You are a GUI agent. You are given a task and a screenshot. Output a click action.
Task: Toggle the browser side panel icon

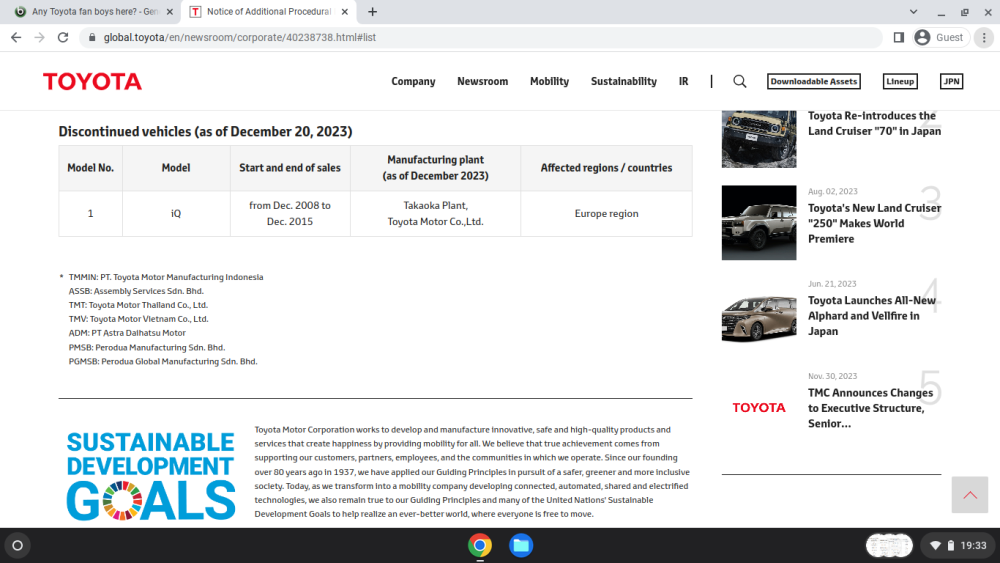tap(899, 38)
